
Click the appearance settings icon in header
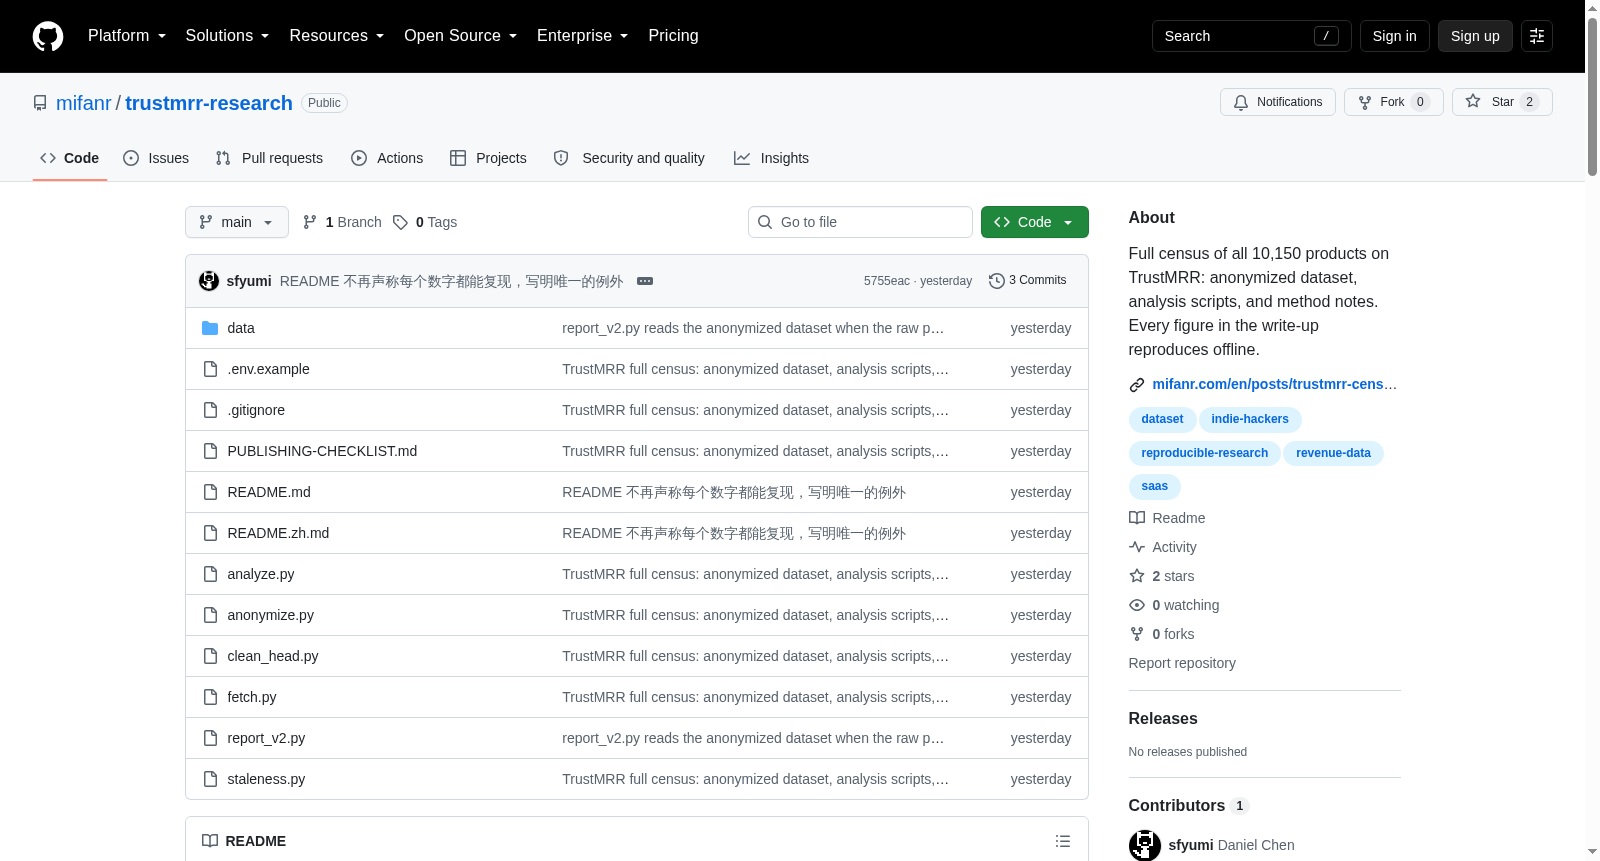pos(1537,36)
